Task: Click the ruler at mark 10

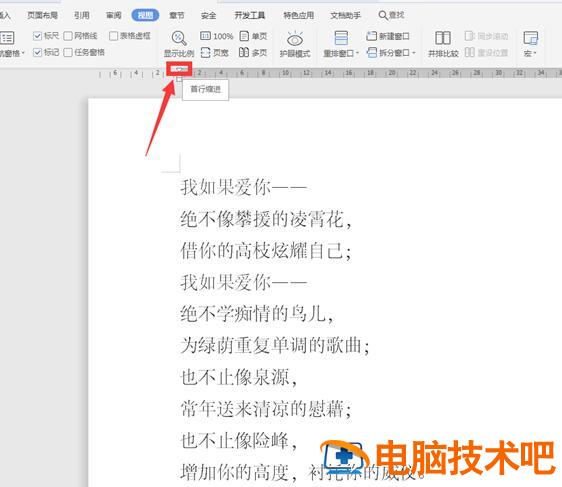Action: pos(286,73)
